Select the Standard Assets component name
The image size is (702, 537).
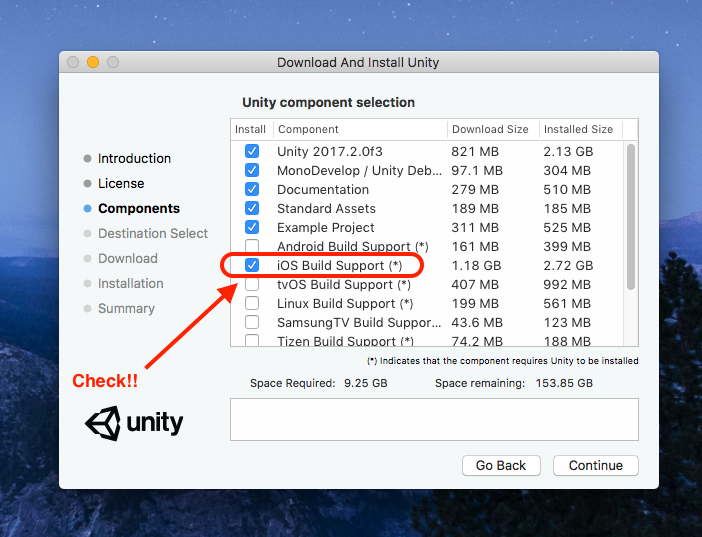(x=326, y=209)
